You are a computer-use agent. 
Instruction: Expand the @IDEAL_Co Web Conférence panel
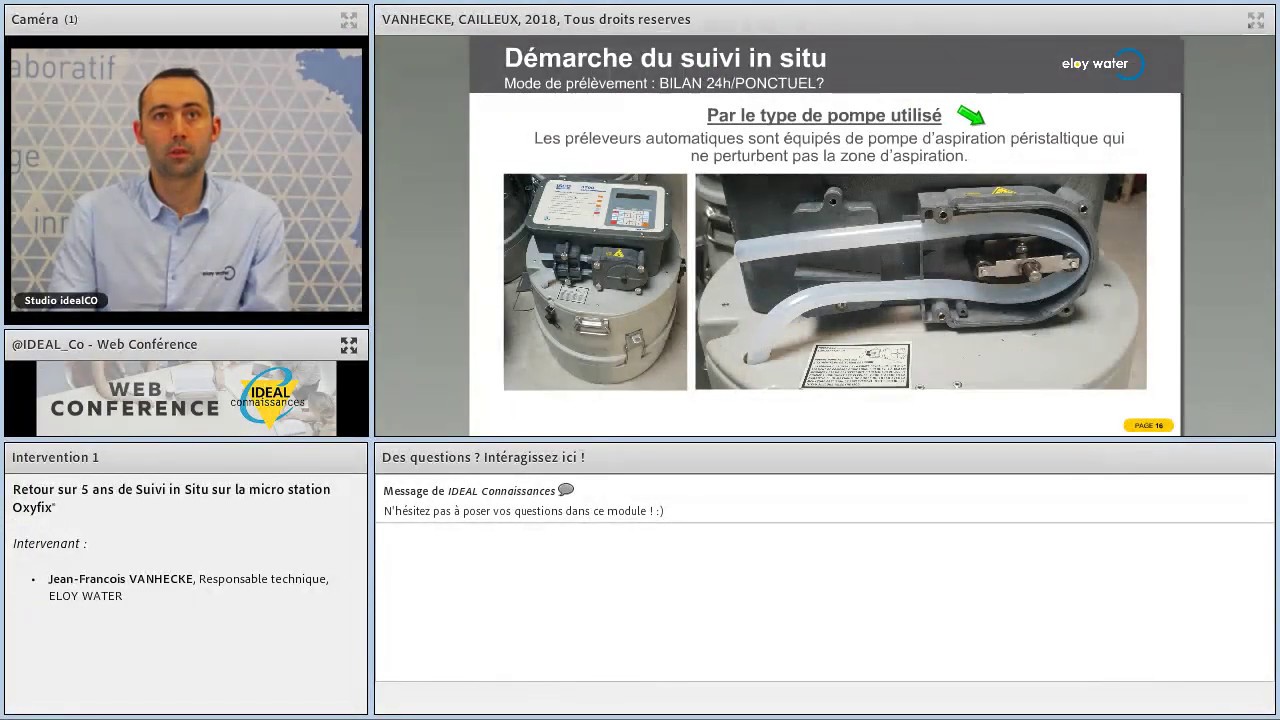pyautogui.click(x=349, y=345)
